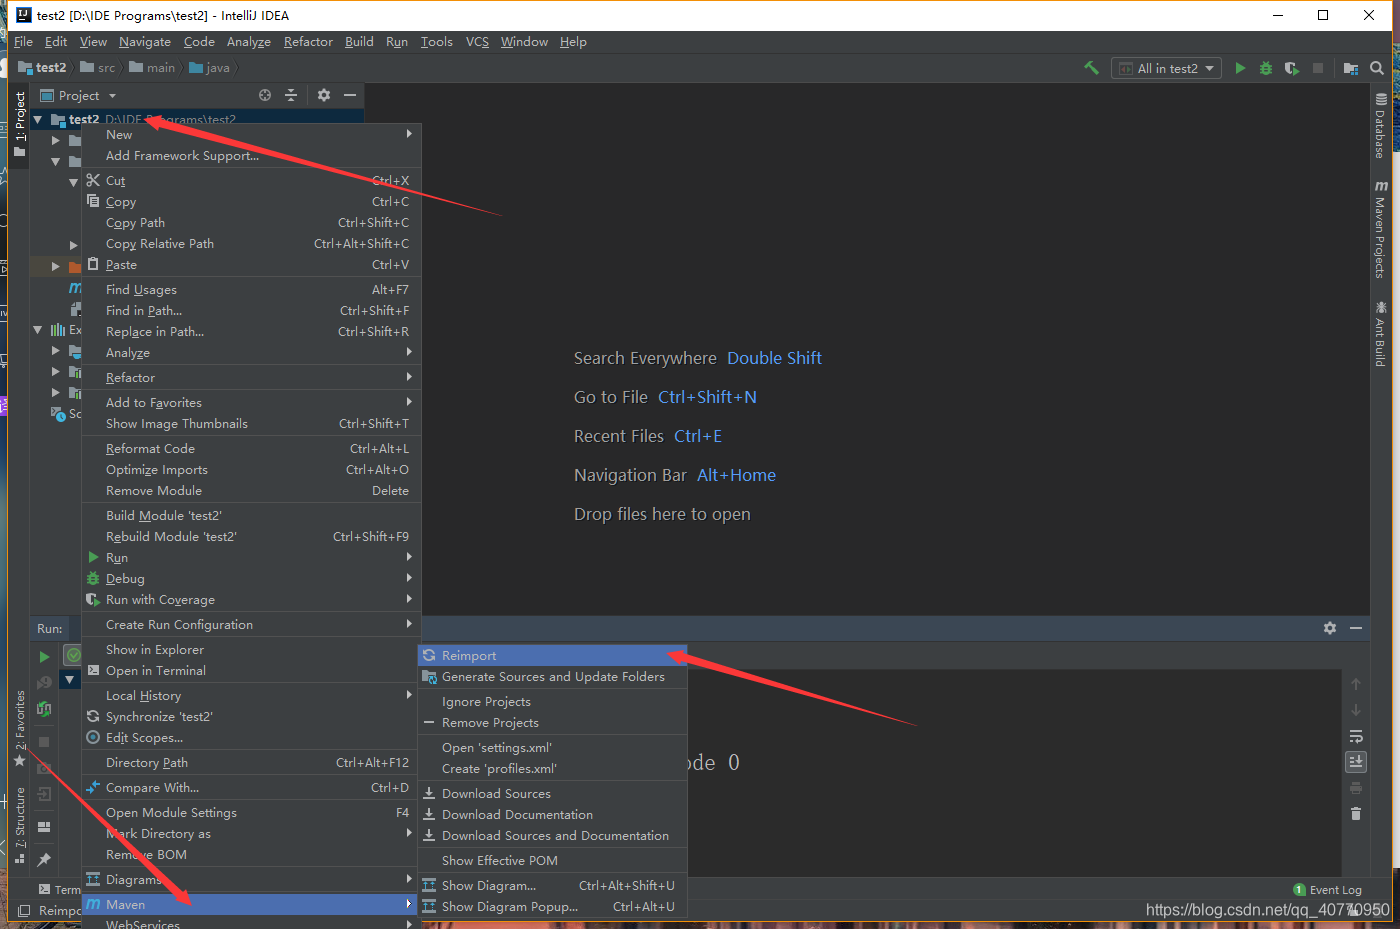The image size is (1400, 929).
Task: Click soft-wrap icon on the Run console right side
Action: click(1356, 737)
